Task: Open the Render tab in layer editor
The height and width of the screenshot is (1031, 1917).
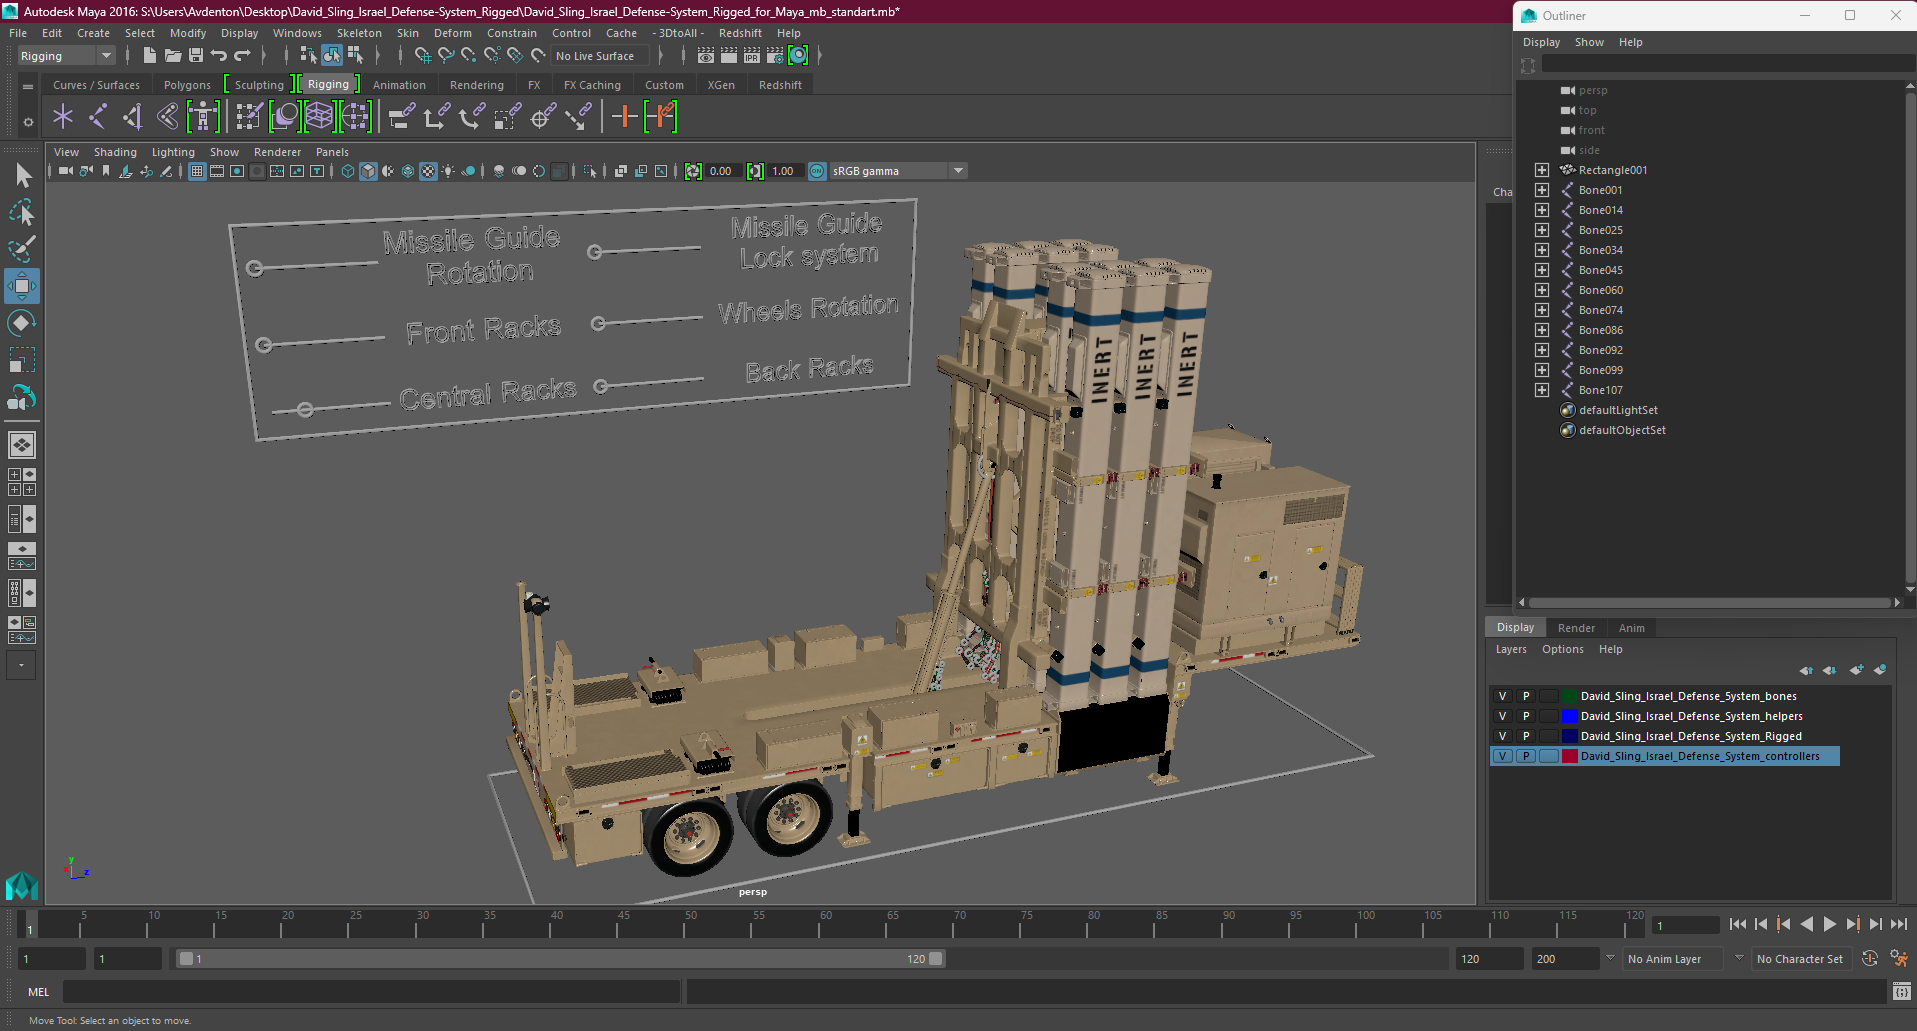Action: coord(1576,628)
